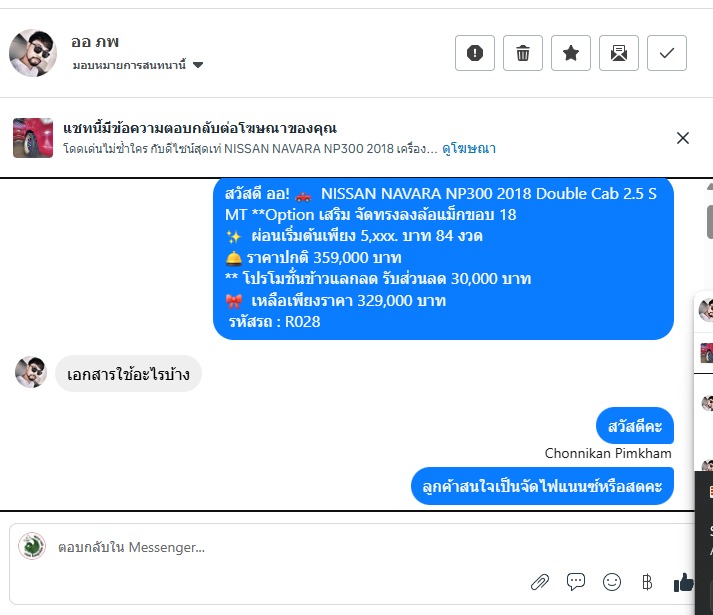Delete conversation using trash can icon
Image resolution: width=713 pixels, height=615 pixels.
click(523, 53)
